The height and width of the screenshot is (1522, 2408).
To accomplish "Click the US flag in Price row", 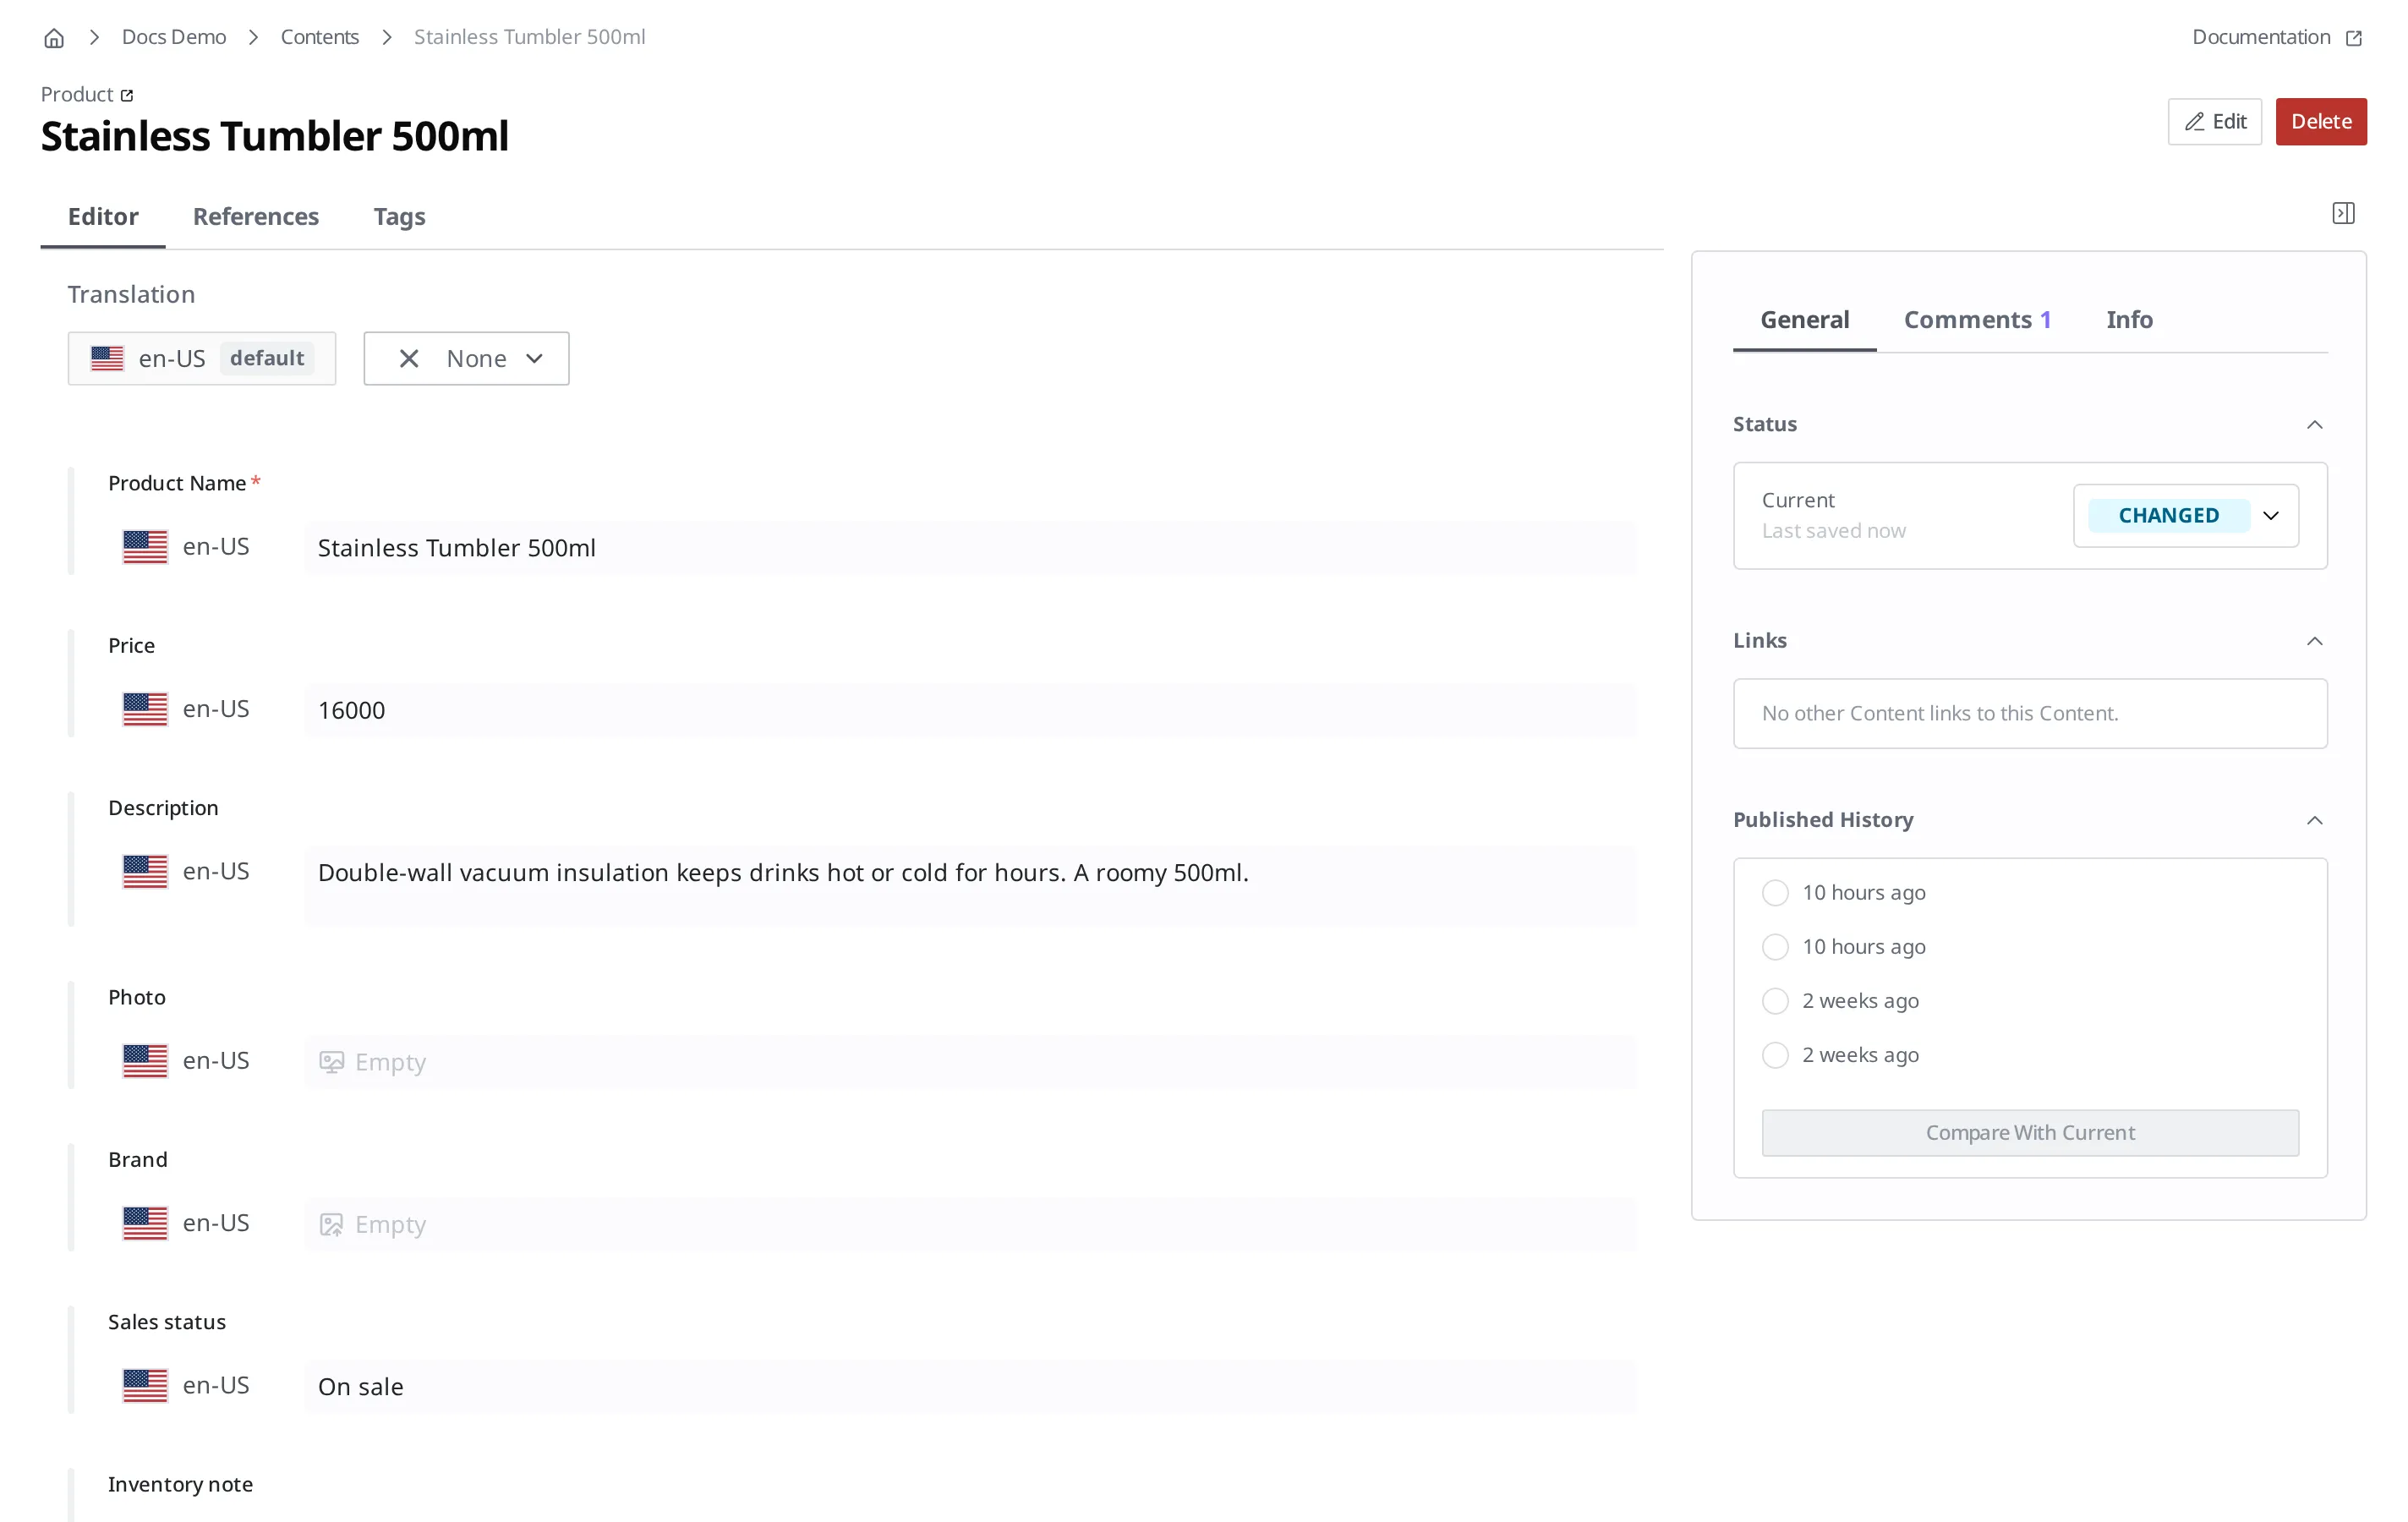I will [x=145, y=709].
